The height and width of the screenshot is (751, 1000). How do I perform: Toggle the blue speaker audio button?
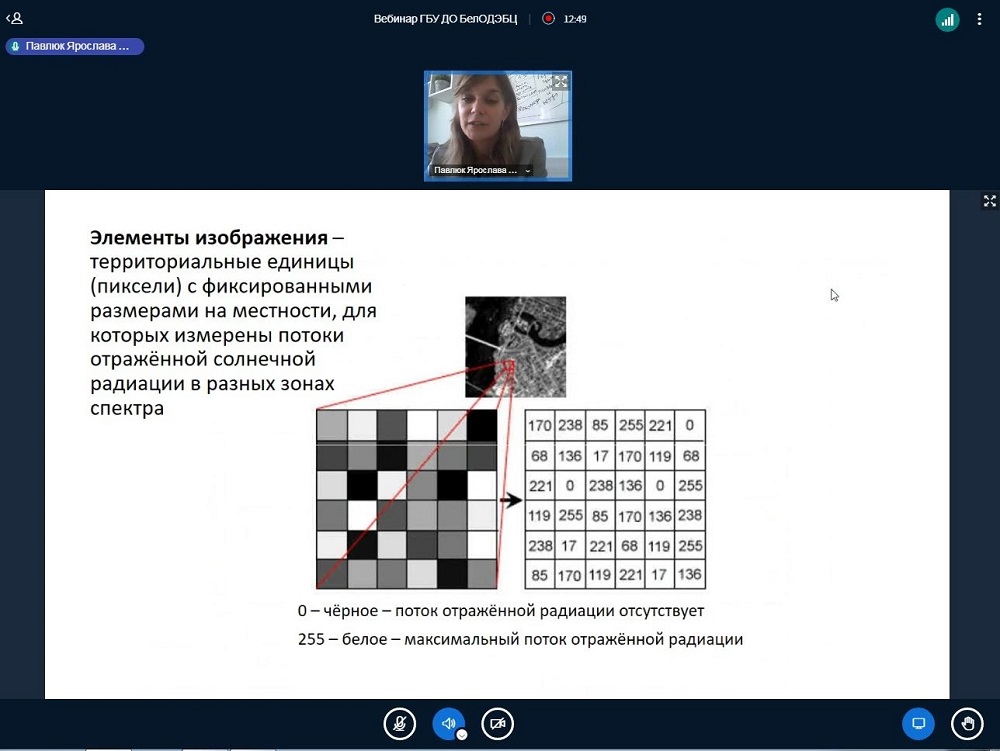(x=448, y=723)
